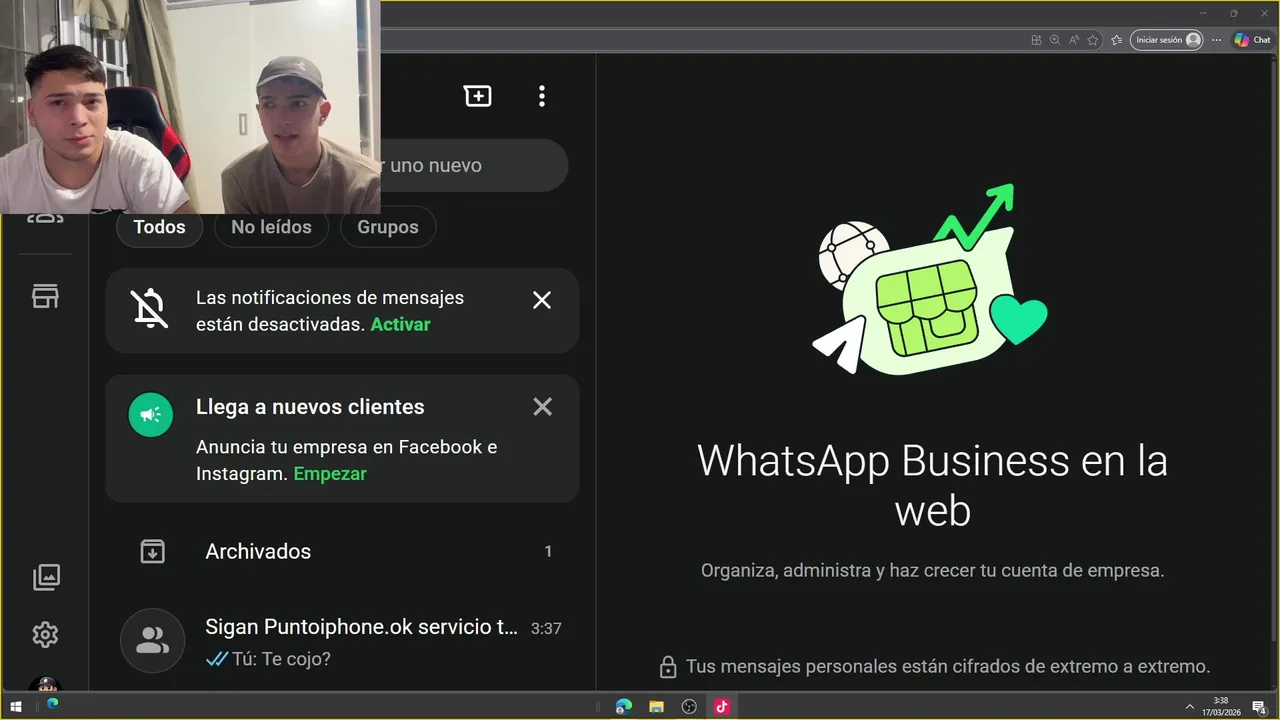Open the media gallery icon in sidebar
The width and height of the screenshot is (1280, 720).
click(x=46, y=577)
